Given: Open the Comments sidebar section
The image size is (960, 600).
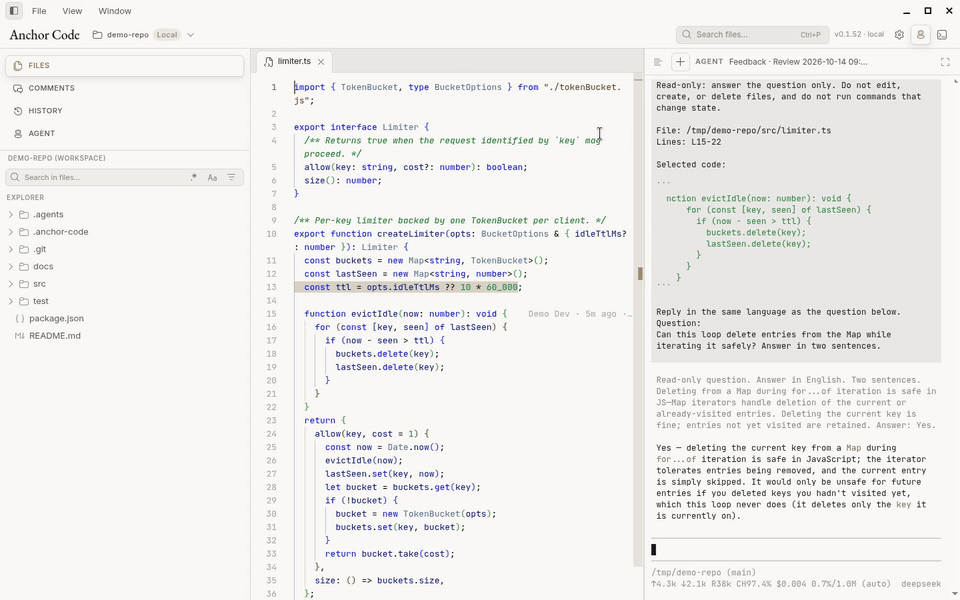Looking at the screenshot, I should coord(124,88).
